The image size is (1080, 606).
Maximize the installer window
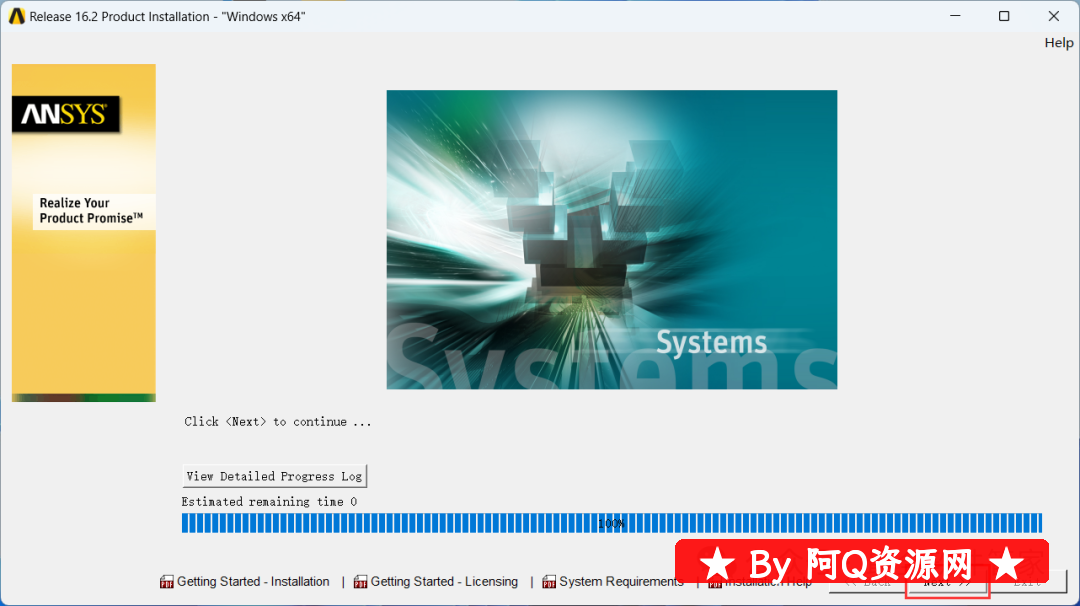[1004, 16]
